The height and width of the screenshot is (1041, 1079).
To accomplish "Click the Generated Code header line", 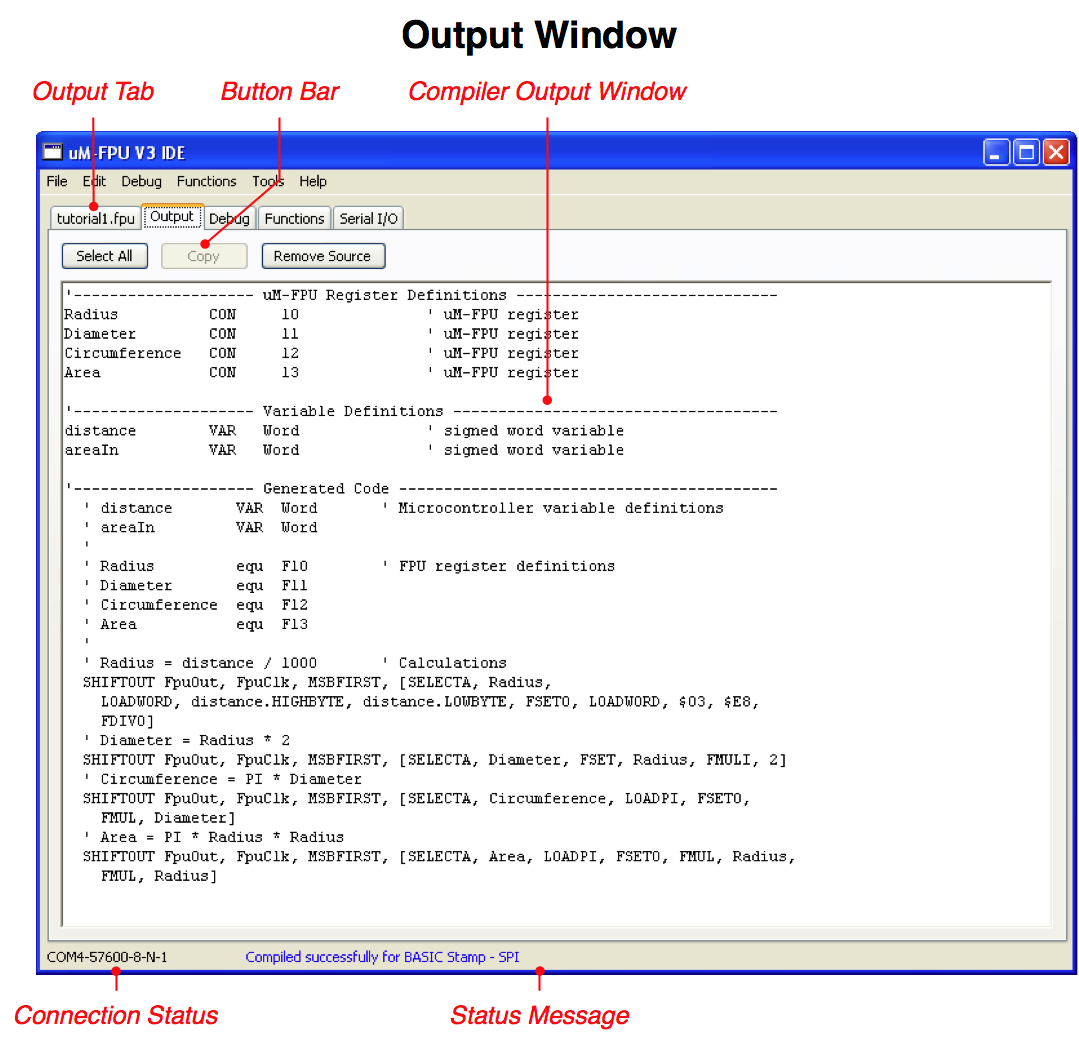I will (x=421, y=489).
